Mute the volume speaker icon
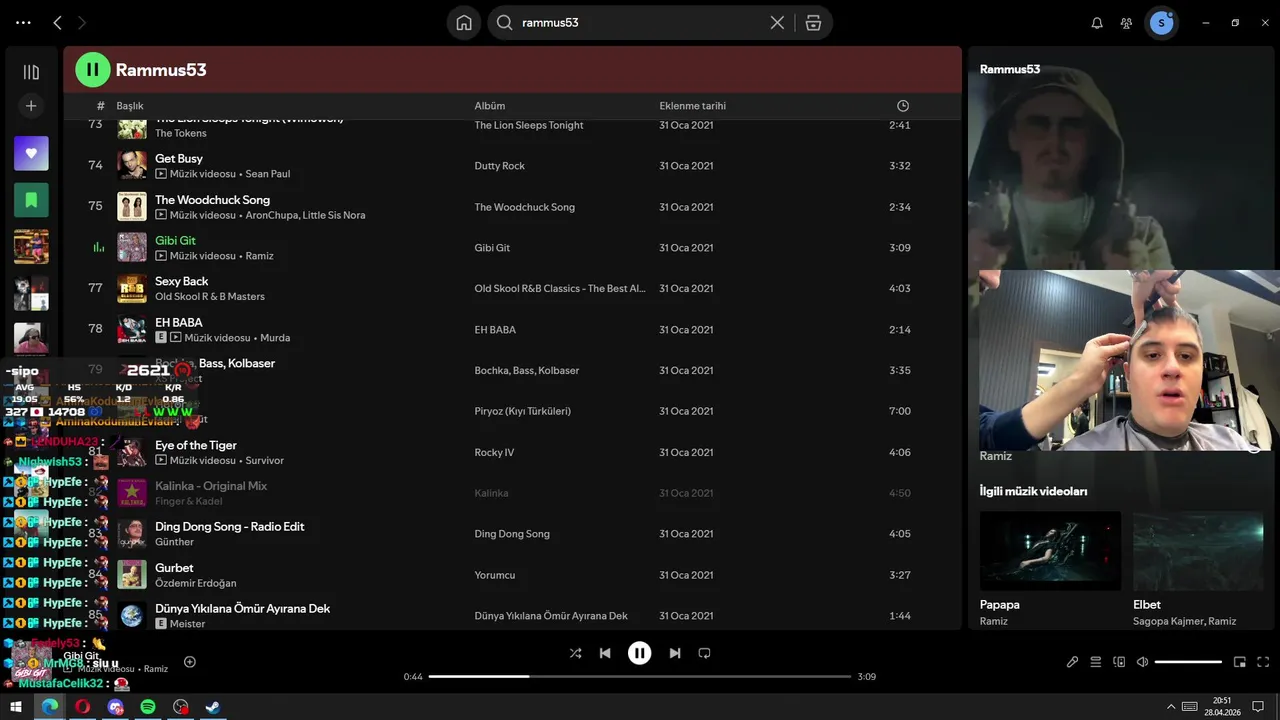Image resolution: width=1280 pixels, height=720 pixels. point(1142,662)
